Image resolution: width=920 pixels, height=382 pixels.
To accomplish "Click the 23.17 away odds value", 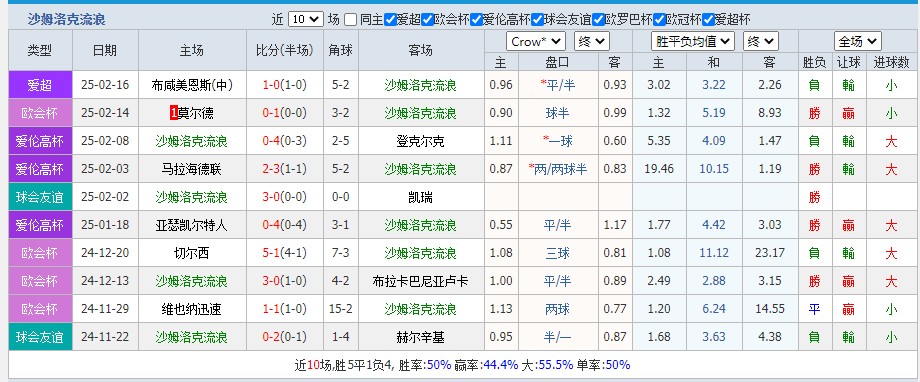I will (x=770, y=253).
